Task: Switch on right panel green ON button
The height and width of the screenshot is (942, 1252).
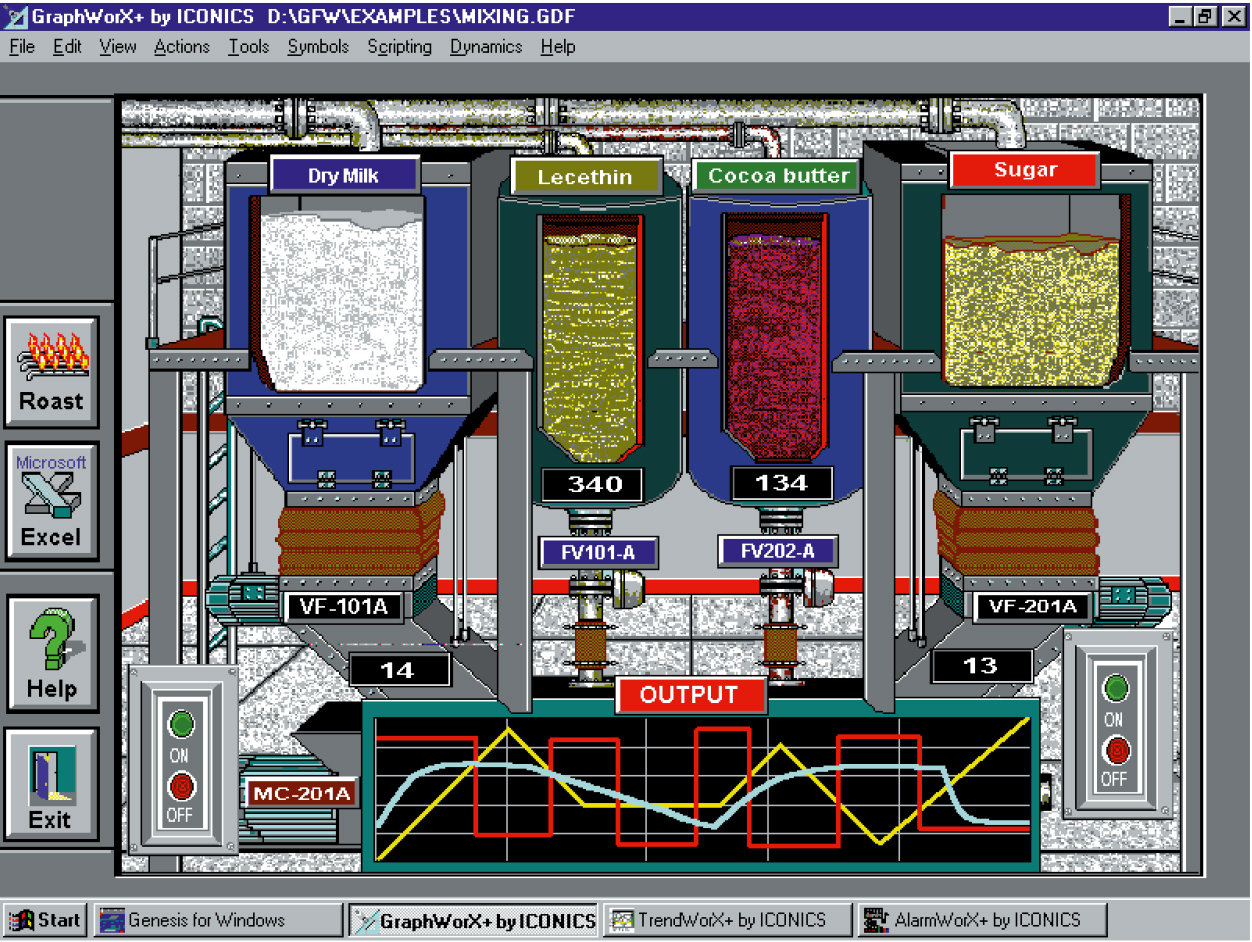Action: [x=1114, y=688]
